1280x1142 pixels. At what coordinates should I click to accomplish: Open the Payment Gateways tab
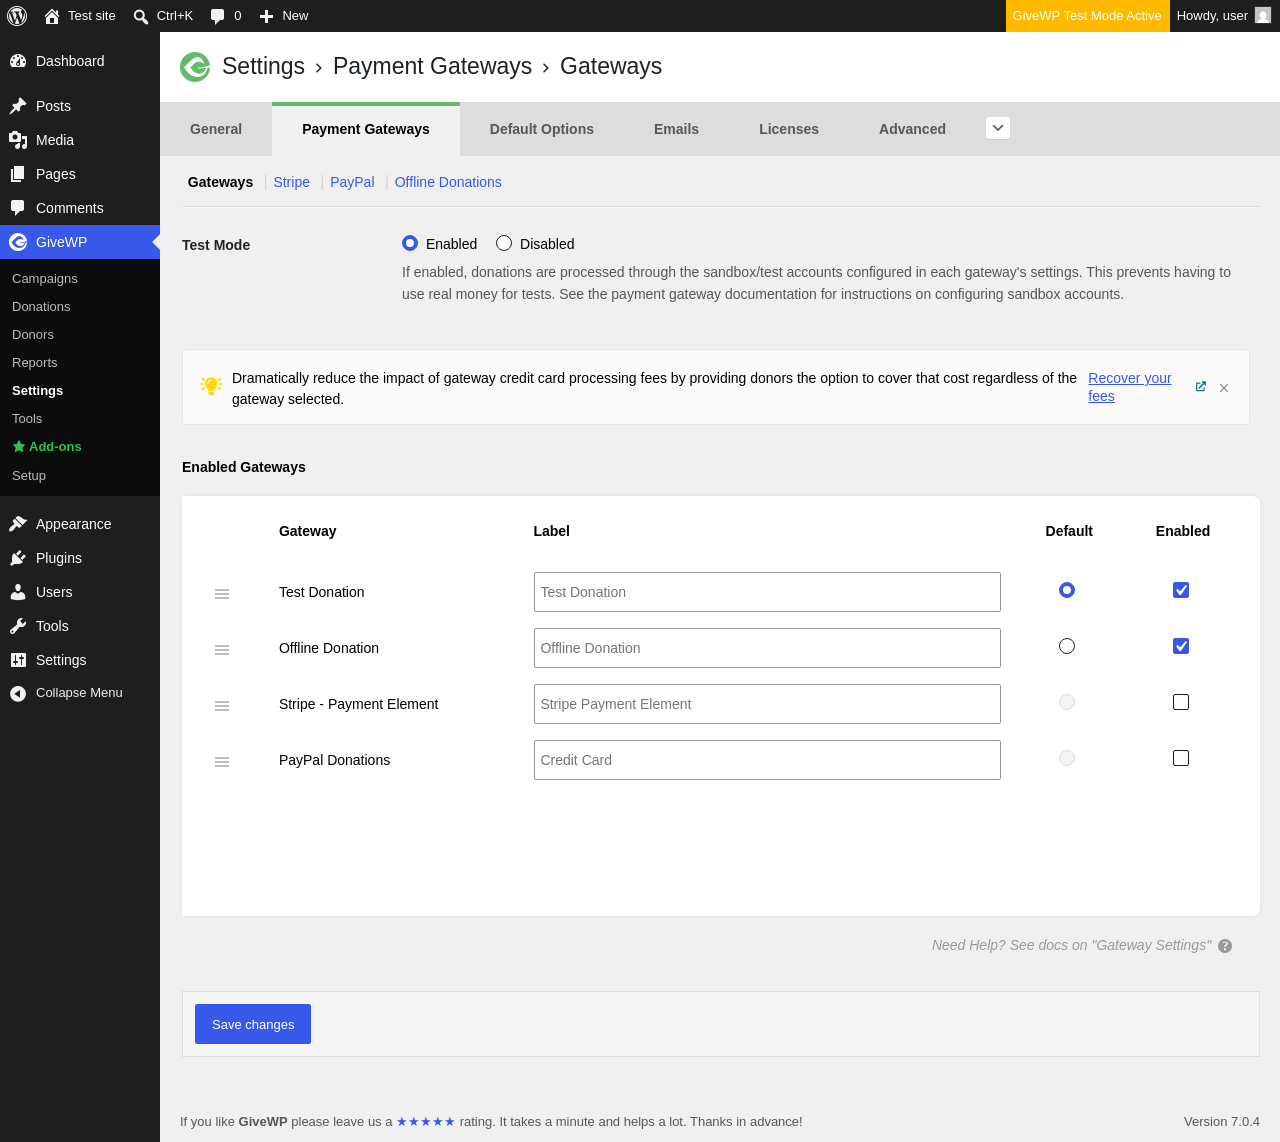[x=366, y=129]
